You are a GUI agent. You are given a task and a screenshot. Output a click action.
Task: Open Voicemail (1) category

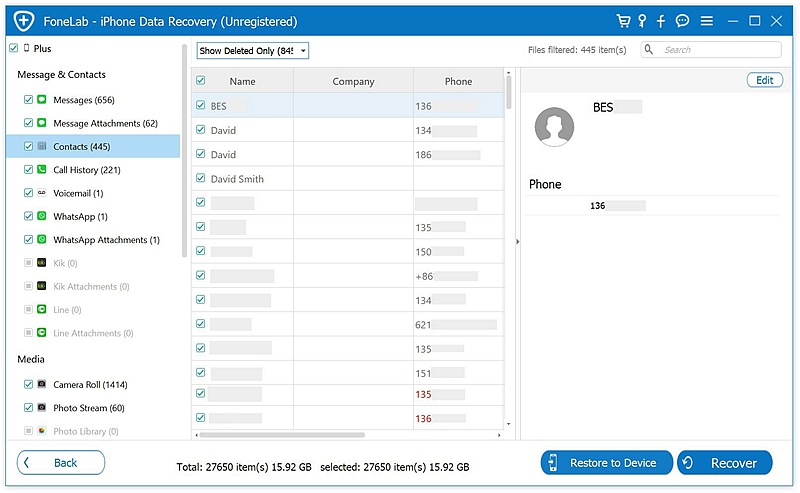[78, 193]
